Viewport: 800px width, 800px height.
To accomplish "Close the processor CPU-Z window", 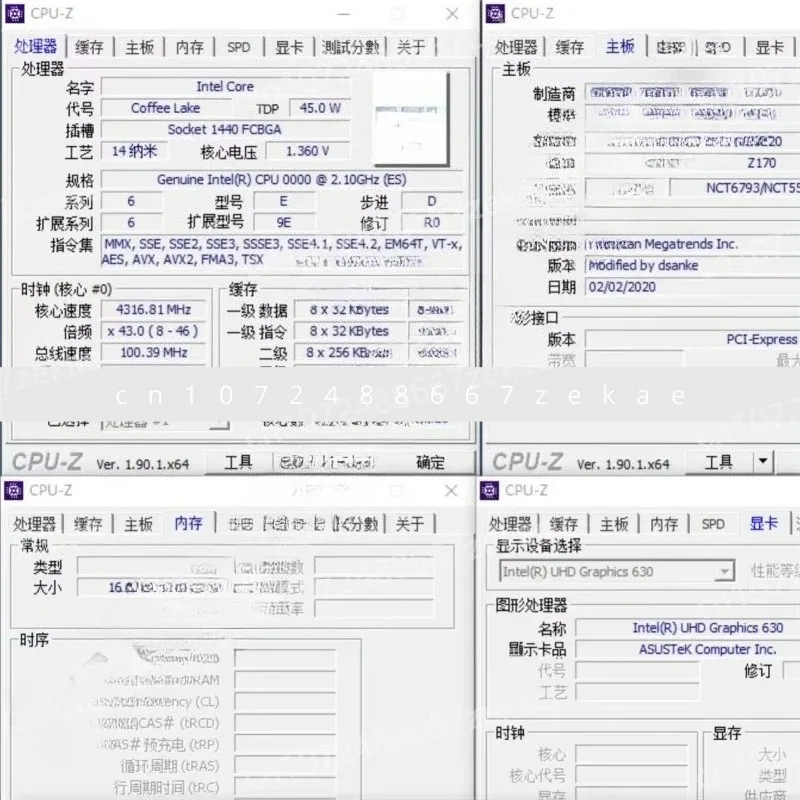I will pos(452,14).
